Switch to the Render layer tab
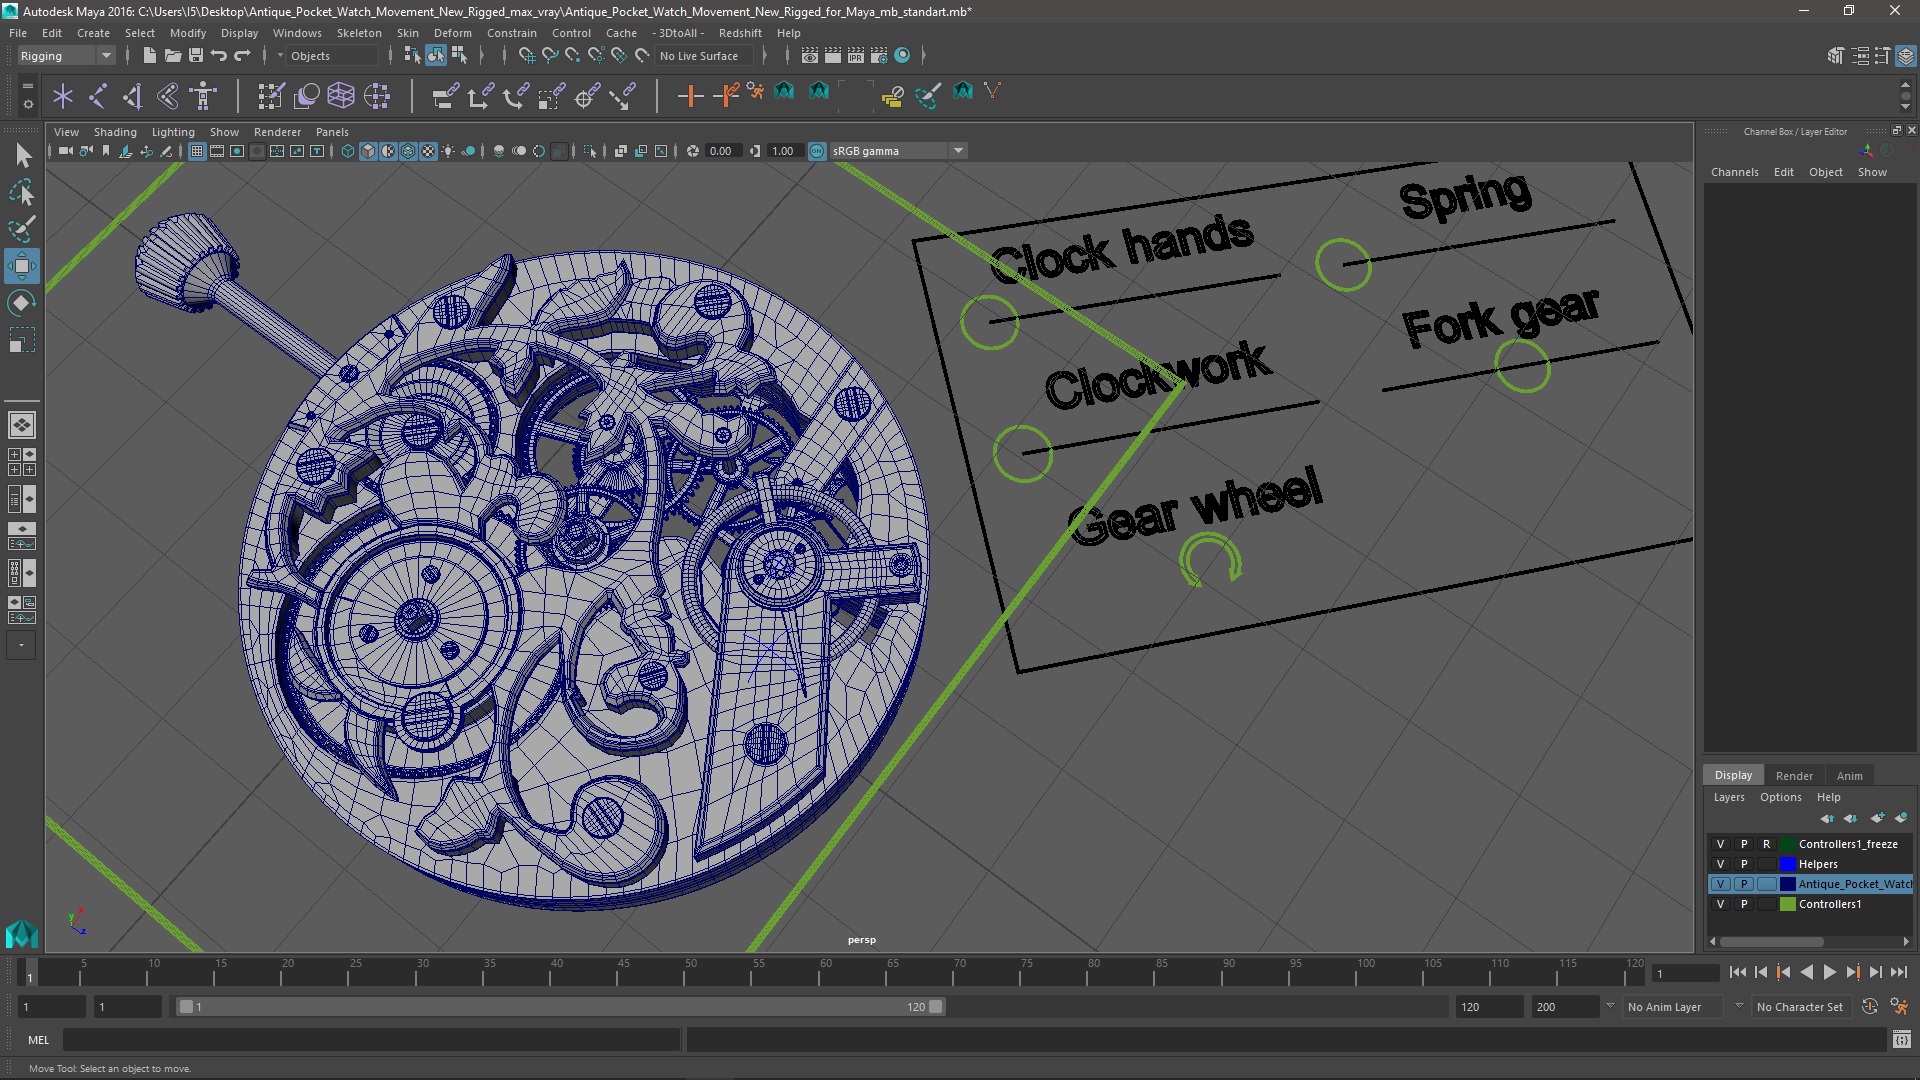The width and height of the screenshot is (1920, 1080). (x=1793, y=776)
